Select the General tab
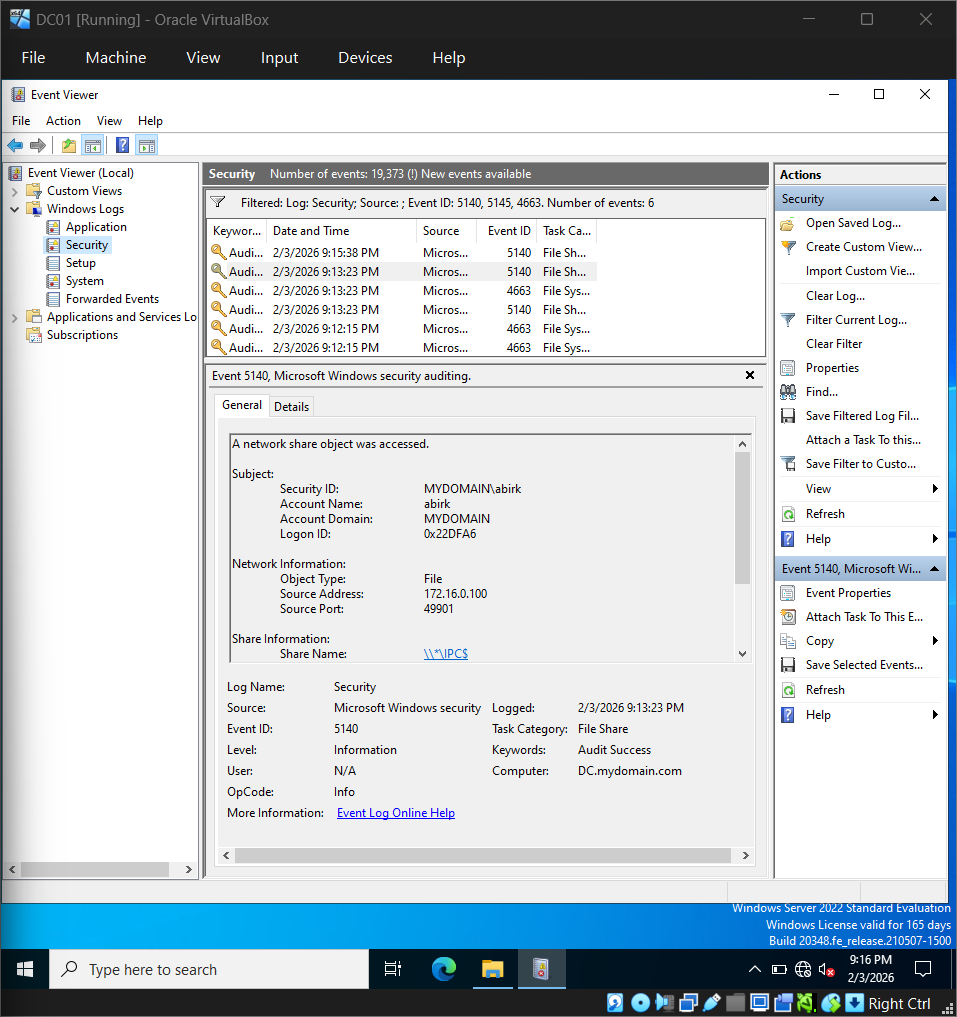This screenshot has height=1017, width=957. click(x=242, y=405)
